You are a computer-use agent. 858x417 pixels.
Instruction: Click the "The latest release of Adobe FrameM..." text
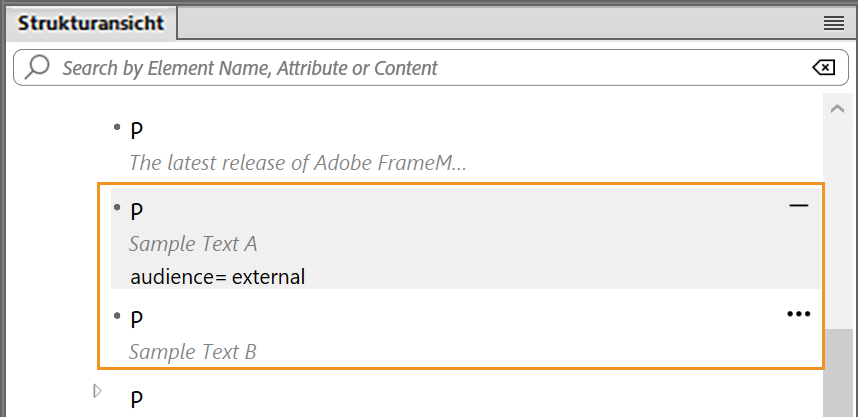(298, 162)
